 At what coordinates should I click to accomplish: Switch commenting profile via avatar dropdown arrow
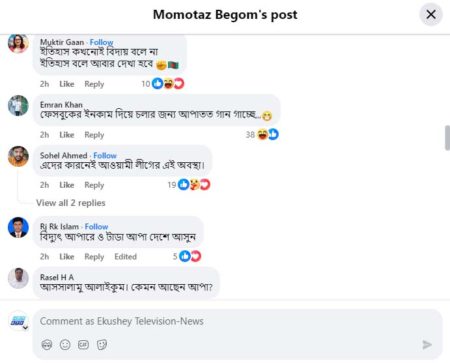25,327
